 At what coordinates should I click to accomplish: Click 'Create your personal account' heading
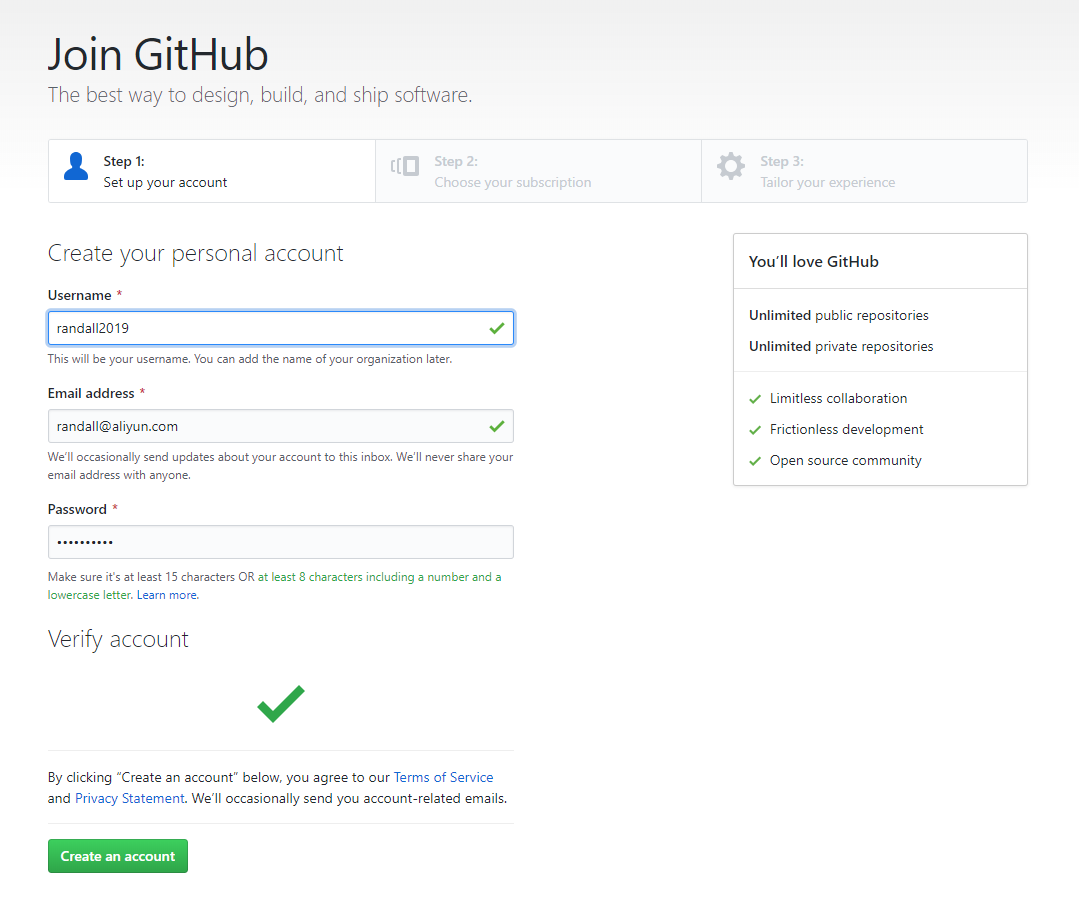tap(195, 254)
